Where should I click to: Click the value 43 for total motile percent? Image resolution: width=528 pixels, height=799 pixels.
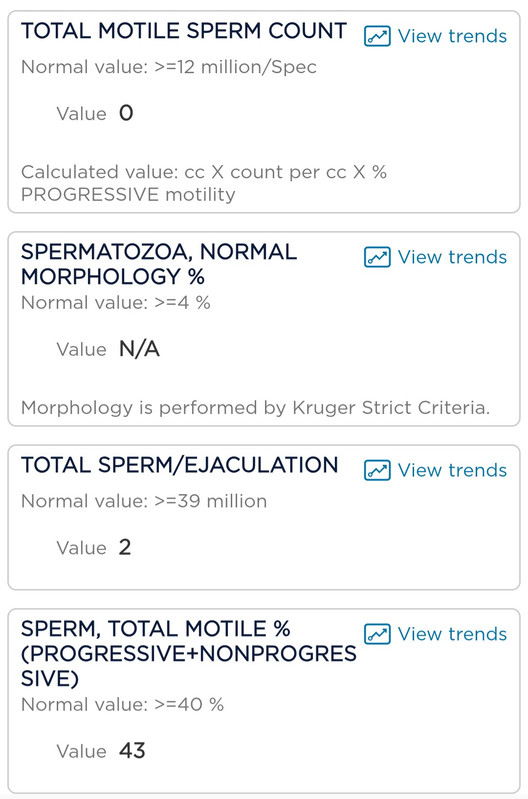[x=132, y=751]
